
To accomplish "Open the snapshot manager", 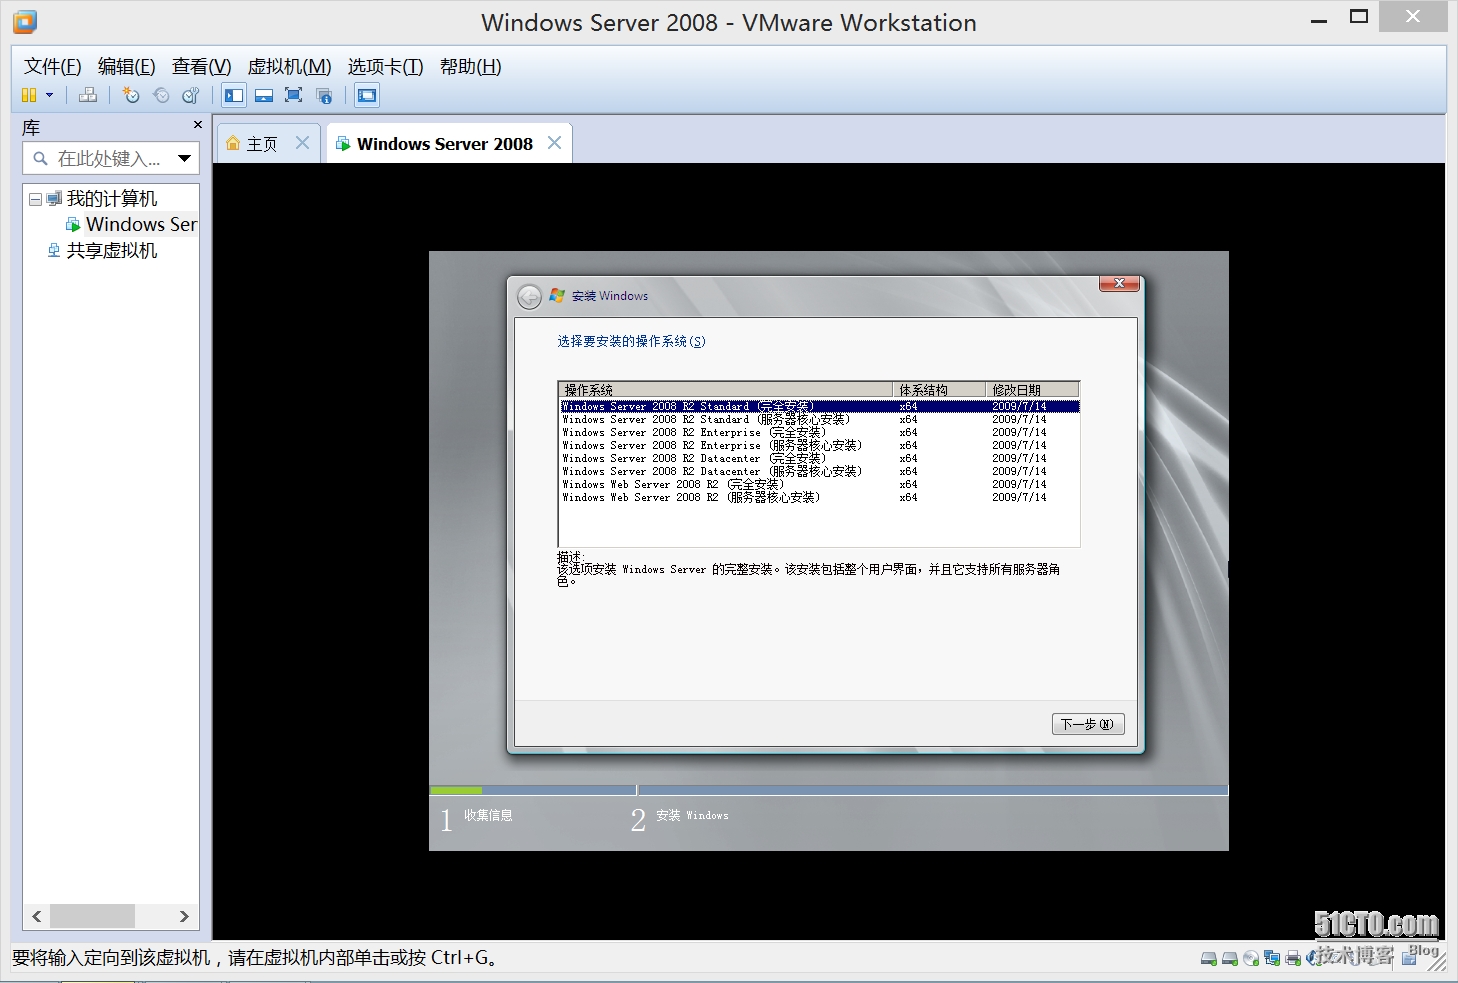I will point(190,95).
